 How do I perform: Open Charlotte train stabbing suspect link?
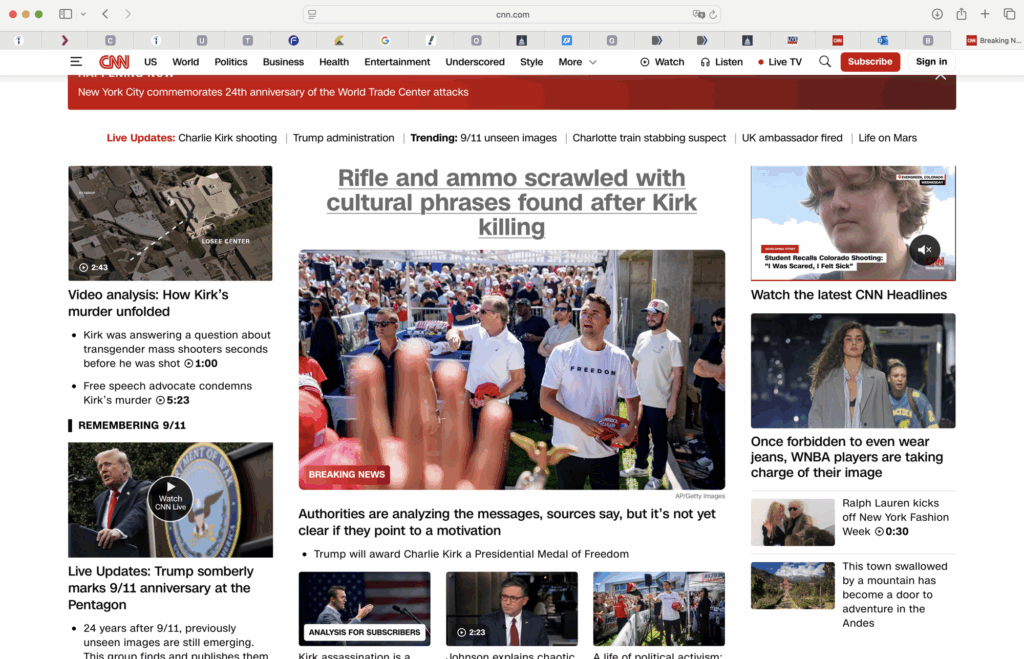649,138
